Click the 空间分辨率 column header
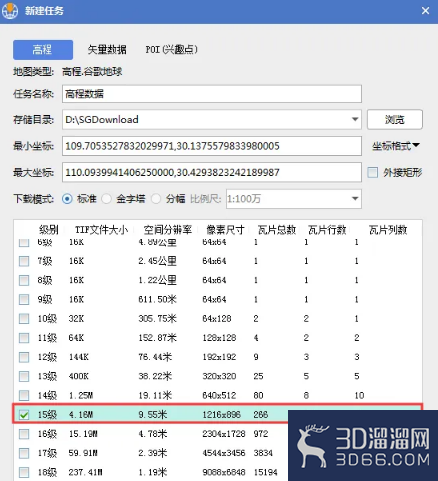Image resolution: width=438 pixels, height=481 pixels. (168, 230)
